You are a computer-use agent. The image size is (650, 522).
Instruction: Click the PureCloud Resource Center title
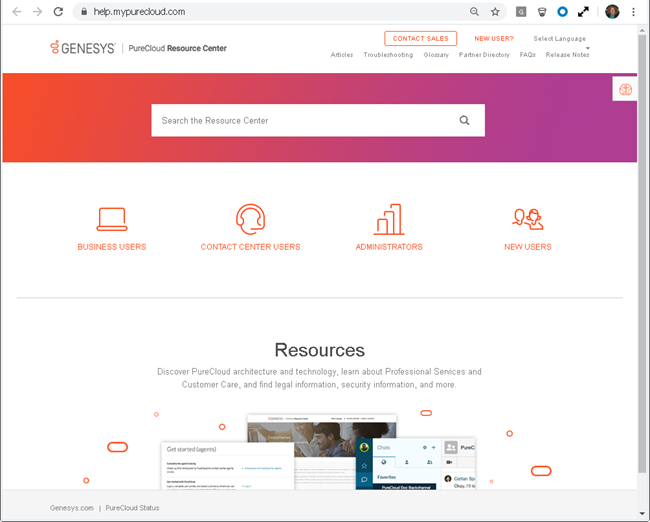point(177,48)
